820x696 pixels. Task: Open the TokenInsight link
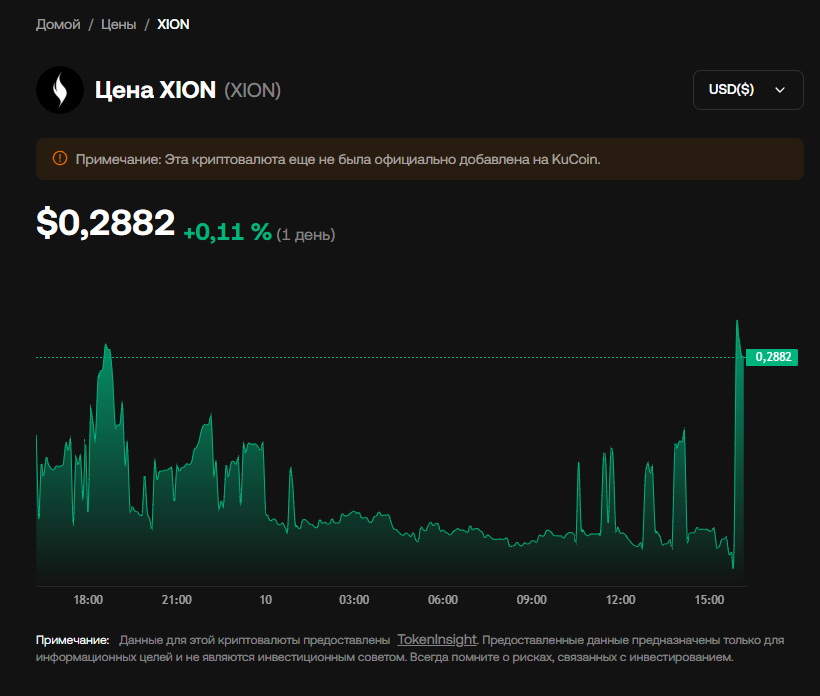[437, 640]
